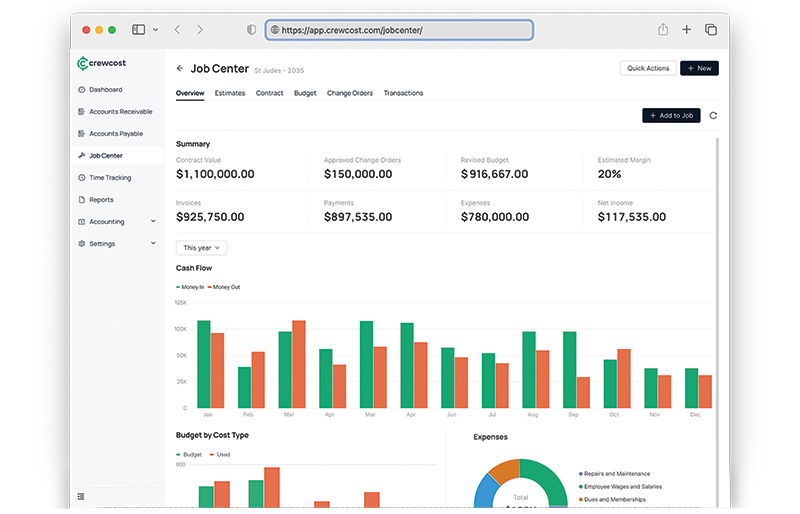This screenshot has height=514, width=800.
Task: Go forward with the browser forward arrow
Action: point(200,30)
